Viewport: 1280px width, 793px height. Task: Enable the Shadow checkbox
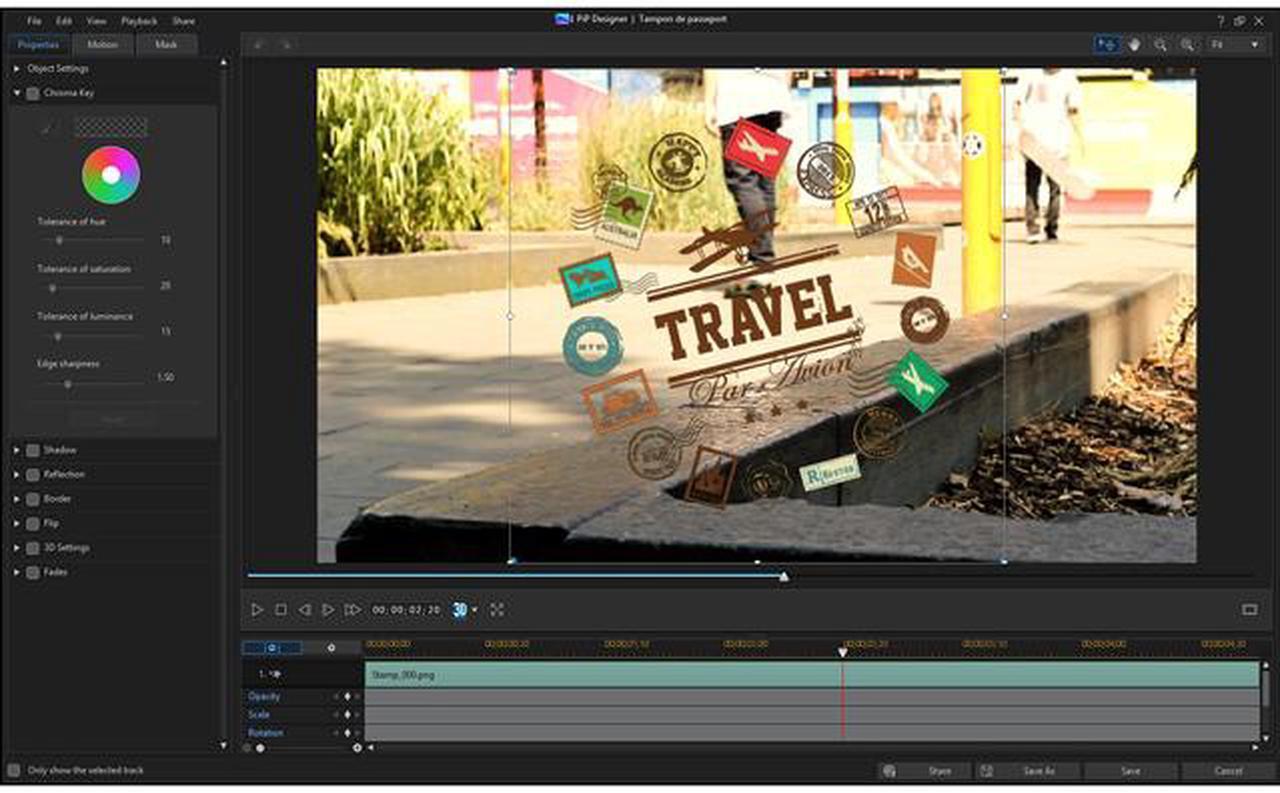33,451
